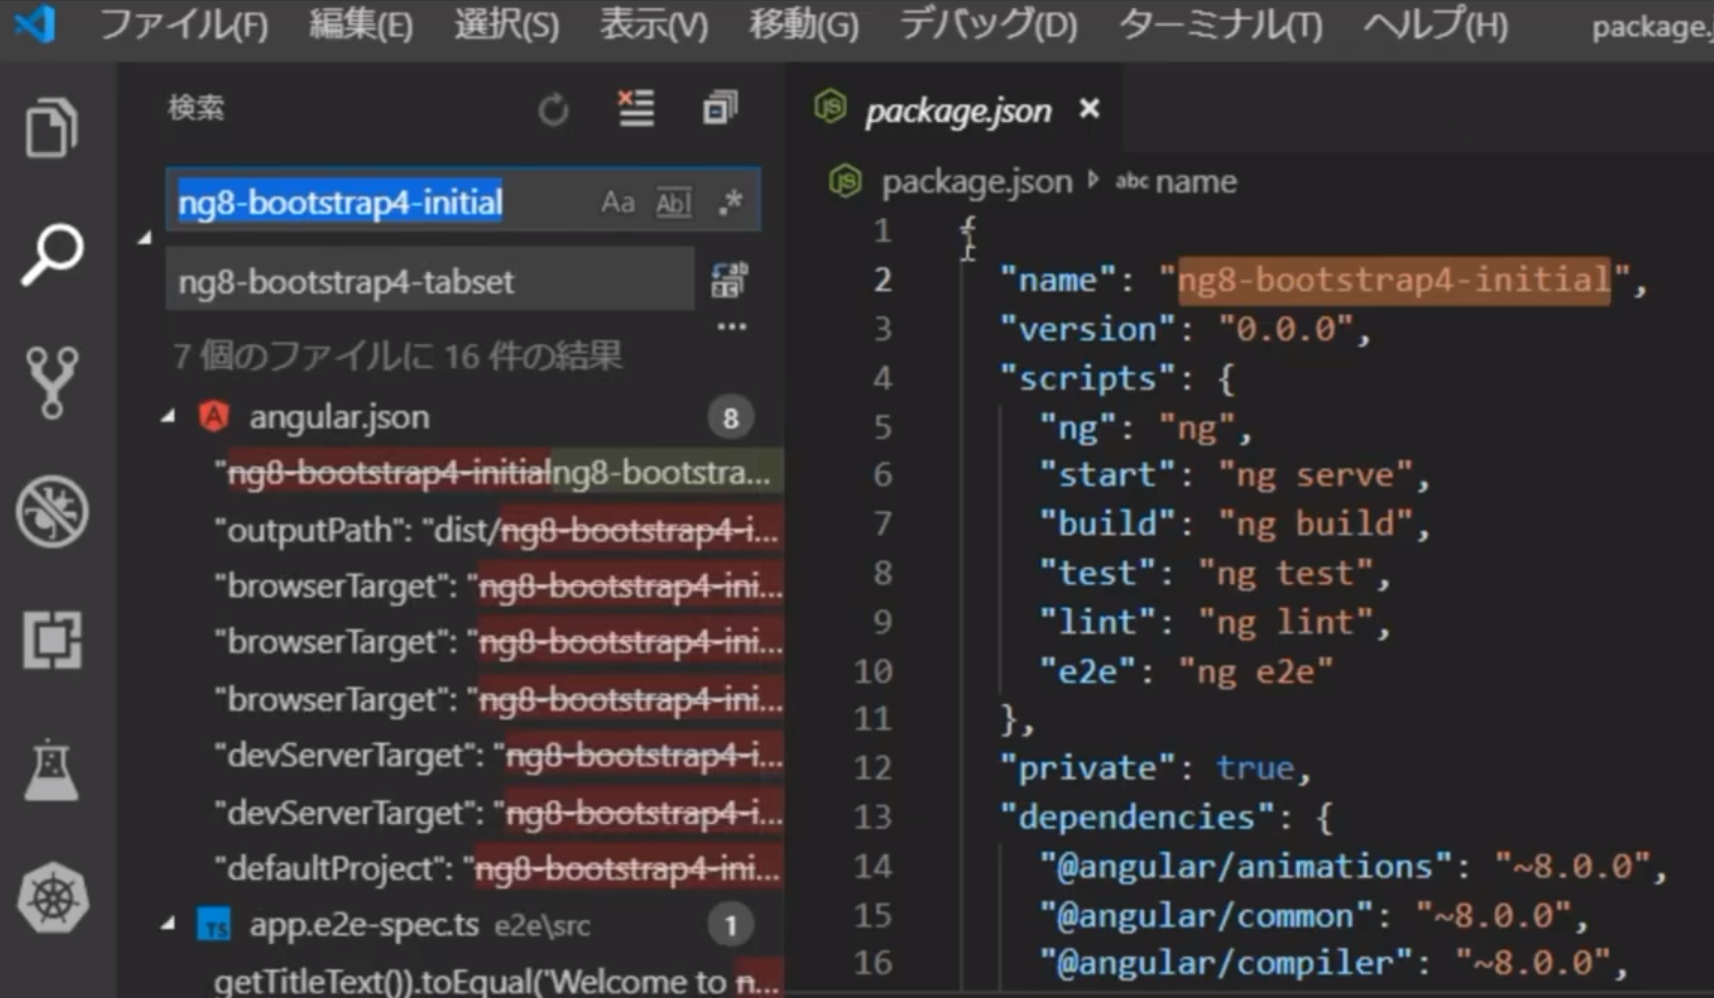Collapse the replace field toggle arrow
The image size is (1714, 998).
145,238
